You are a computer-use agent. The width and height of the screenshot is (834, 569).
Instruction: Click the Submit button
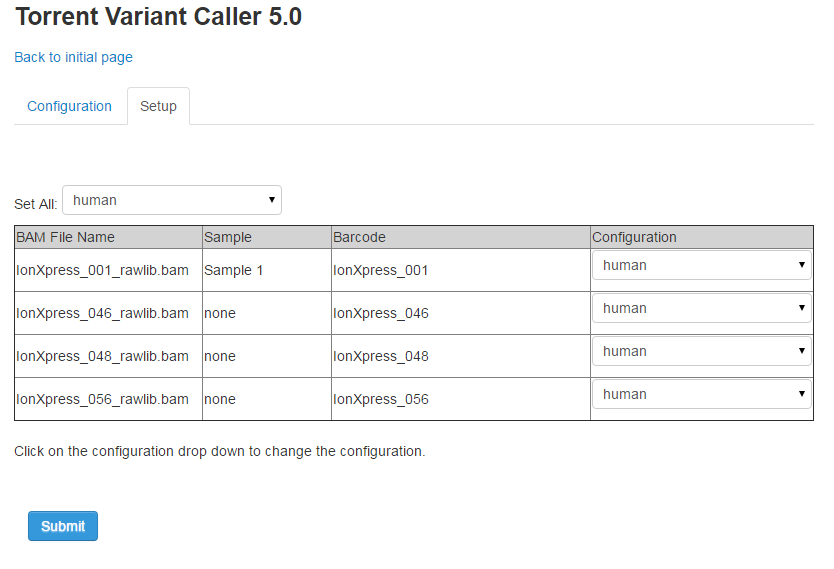(63, 526)
